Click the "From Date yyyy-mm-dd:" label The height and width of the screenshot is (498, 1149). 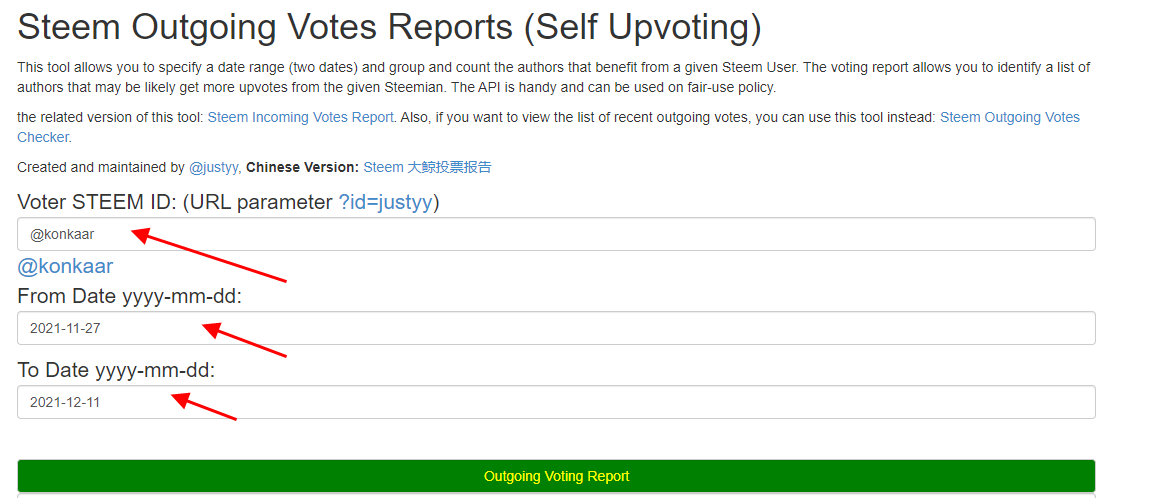click(x=130, y=297)
